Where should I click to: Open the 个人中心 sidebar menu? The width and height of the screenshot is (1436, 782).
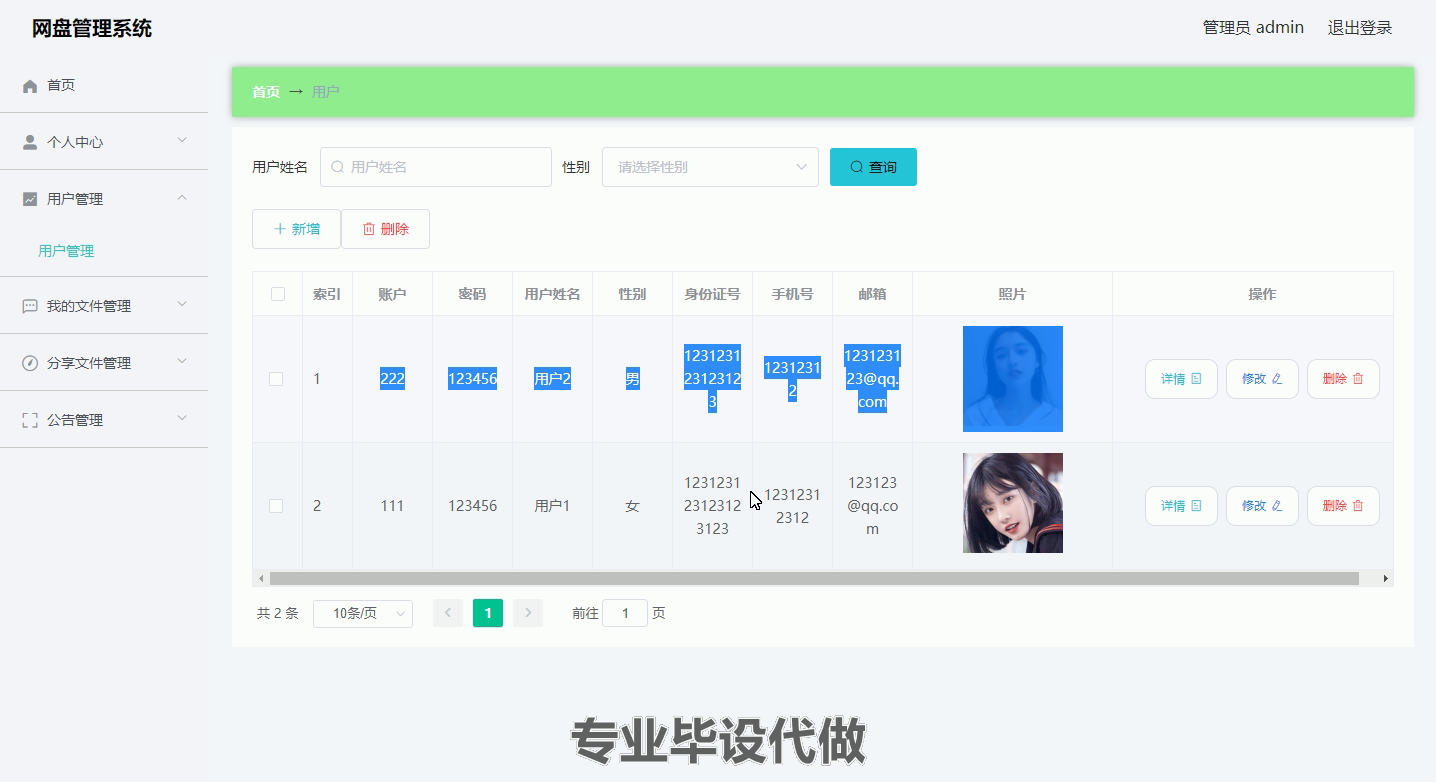(x=104, y=142)
